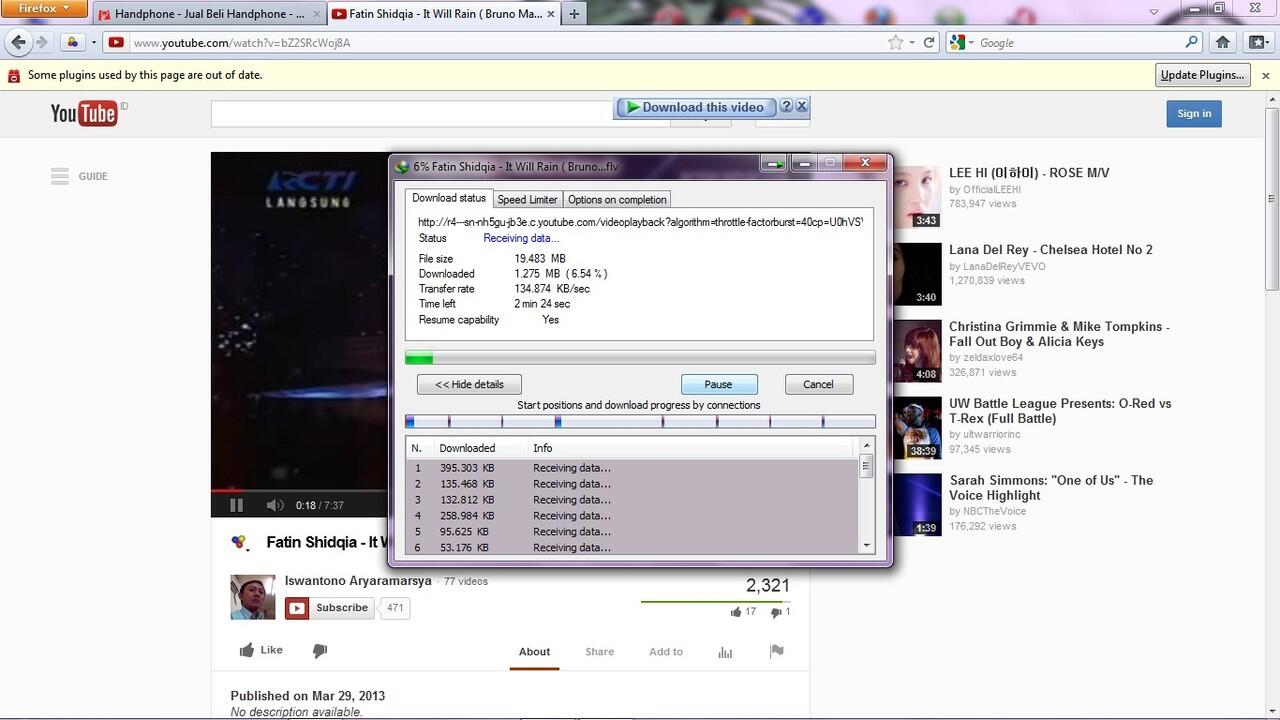The height and width of the screenshot is (720, 1280).
Task: Click the IDM green download progress bar
Action: [640, 358]
